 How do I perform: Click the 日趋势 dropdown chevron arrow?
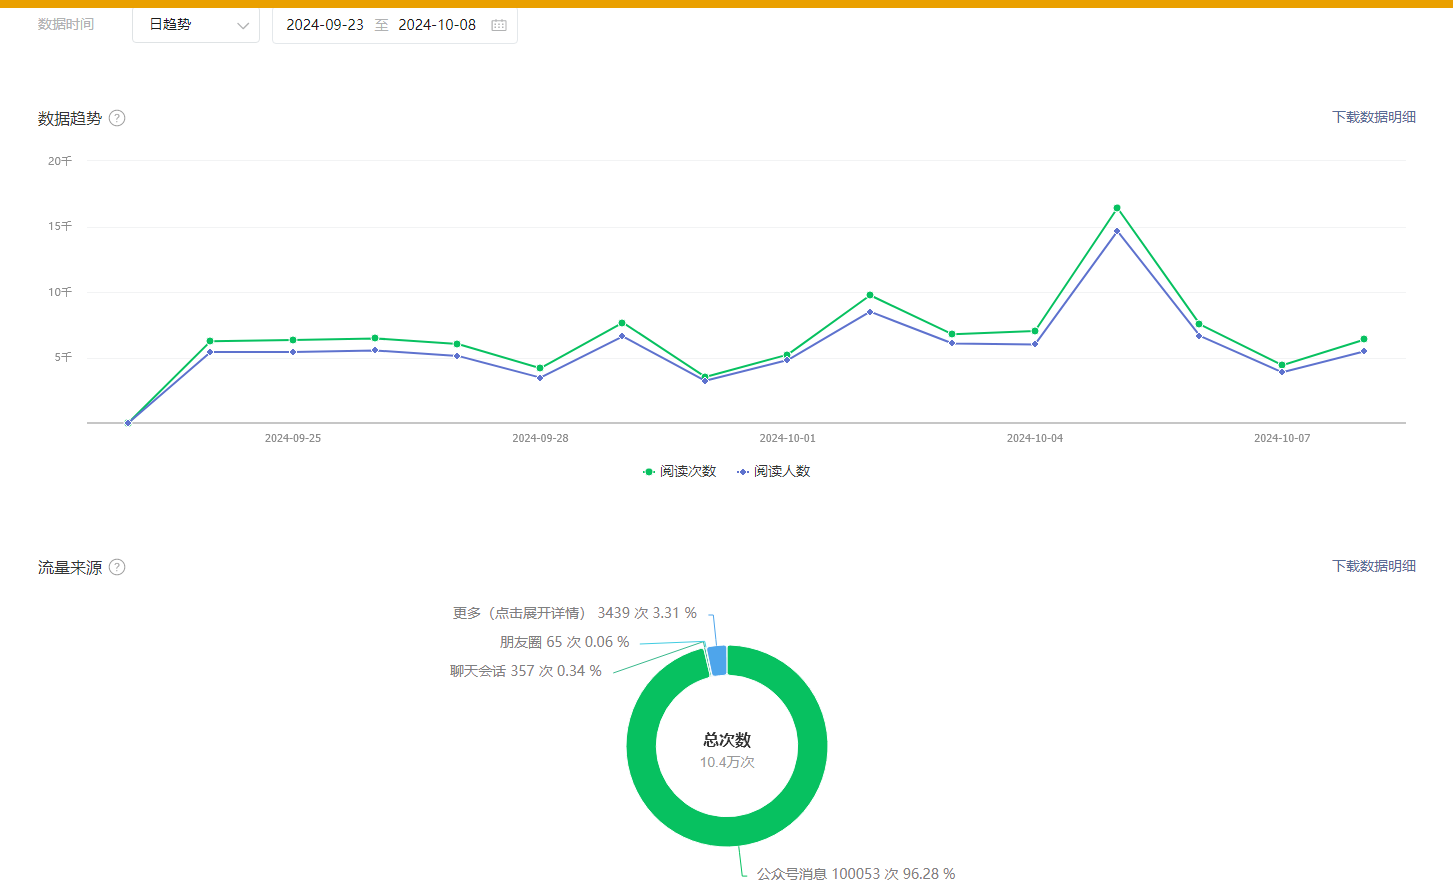242,26
